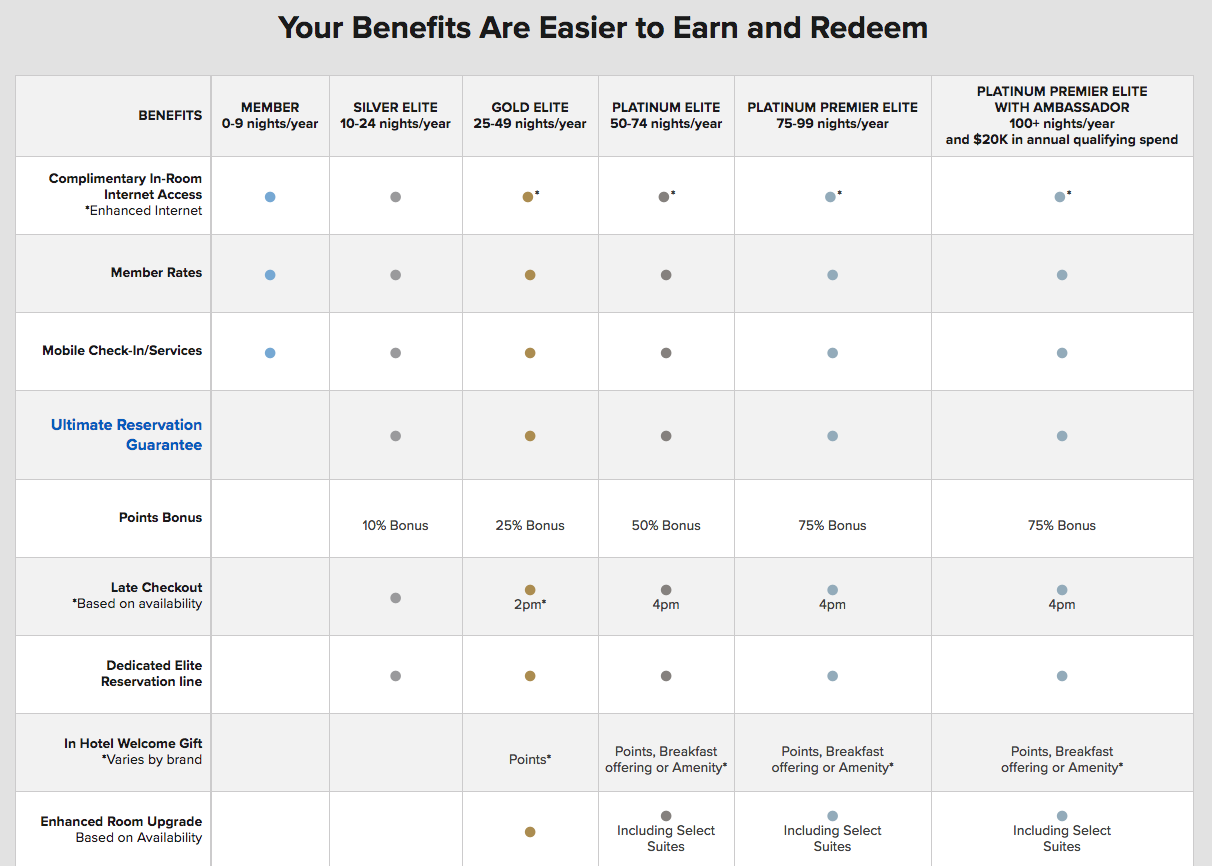This screenshot has height=866, width=1212.
Task: Open the Ultimate Reservation Guarantee link
Action: (127, 435)
